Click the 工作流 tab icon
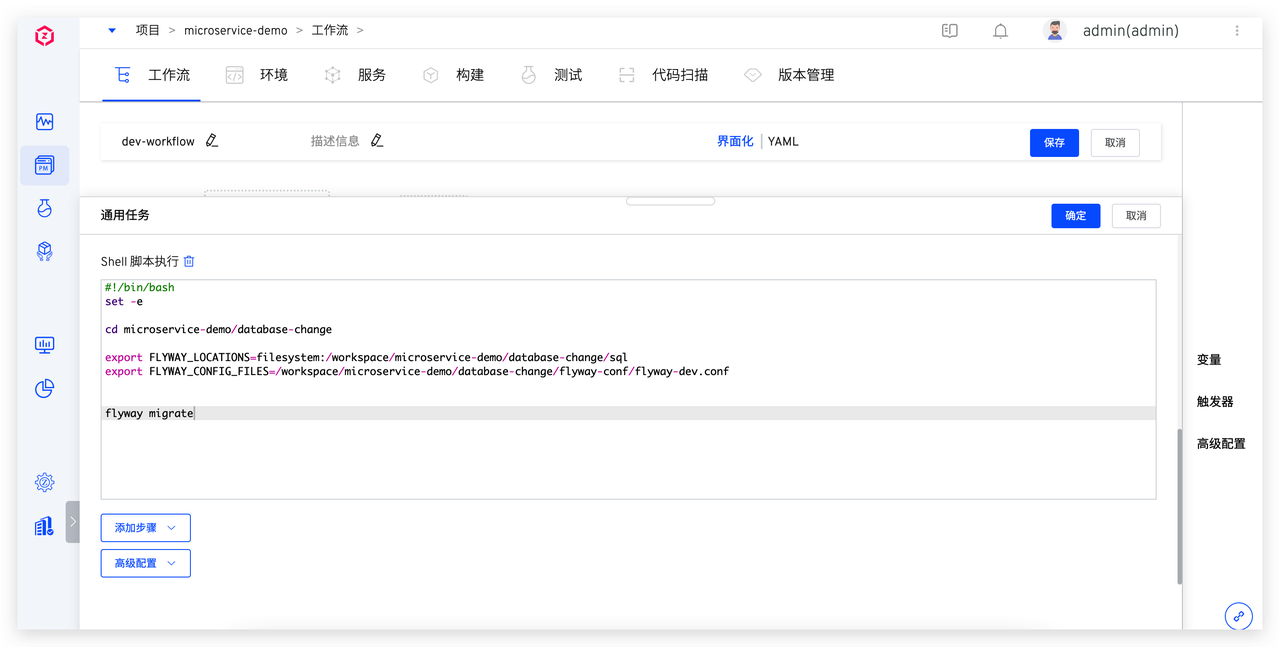Image resolution: width=1280 pixels, height=647 pixels. click(123, 75)
